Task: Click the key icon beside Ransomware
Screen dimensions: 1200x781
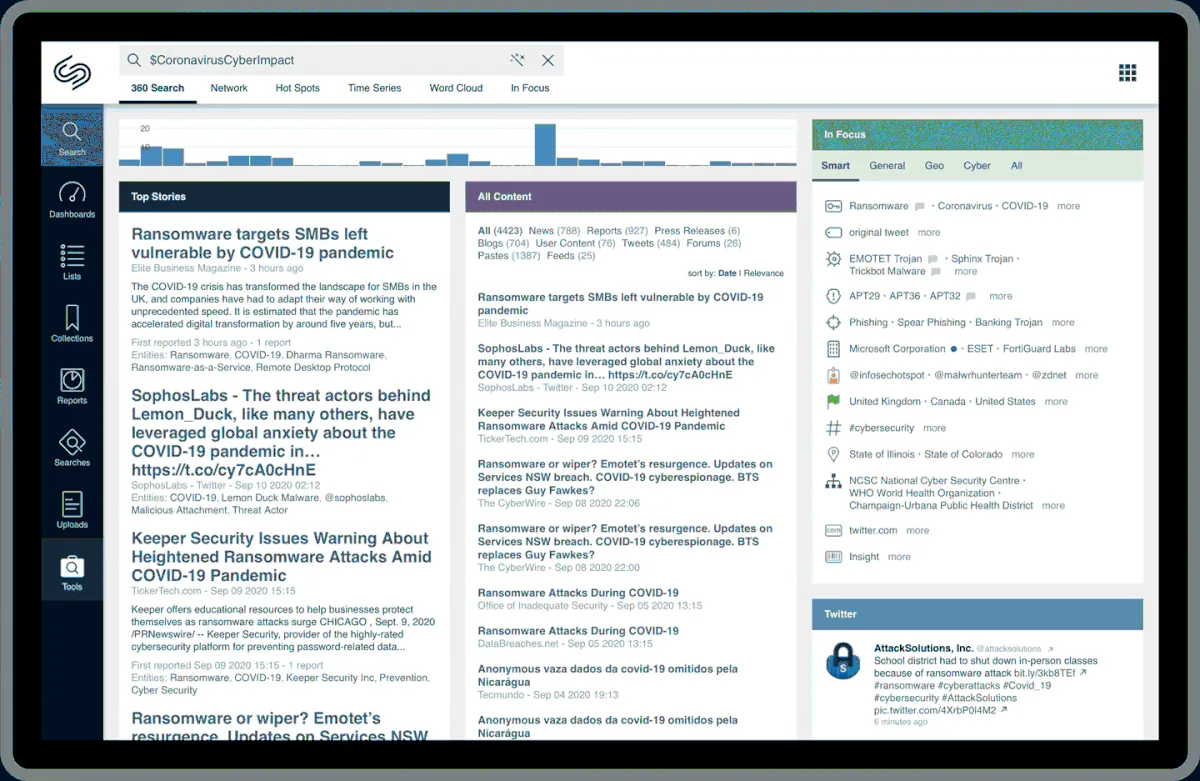Action: point(833,206)
